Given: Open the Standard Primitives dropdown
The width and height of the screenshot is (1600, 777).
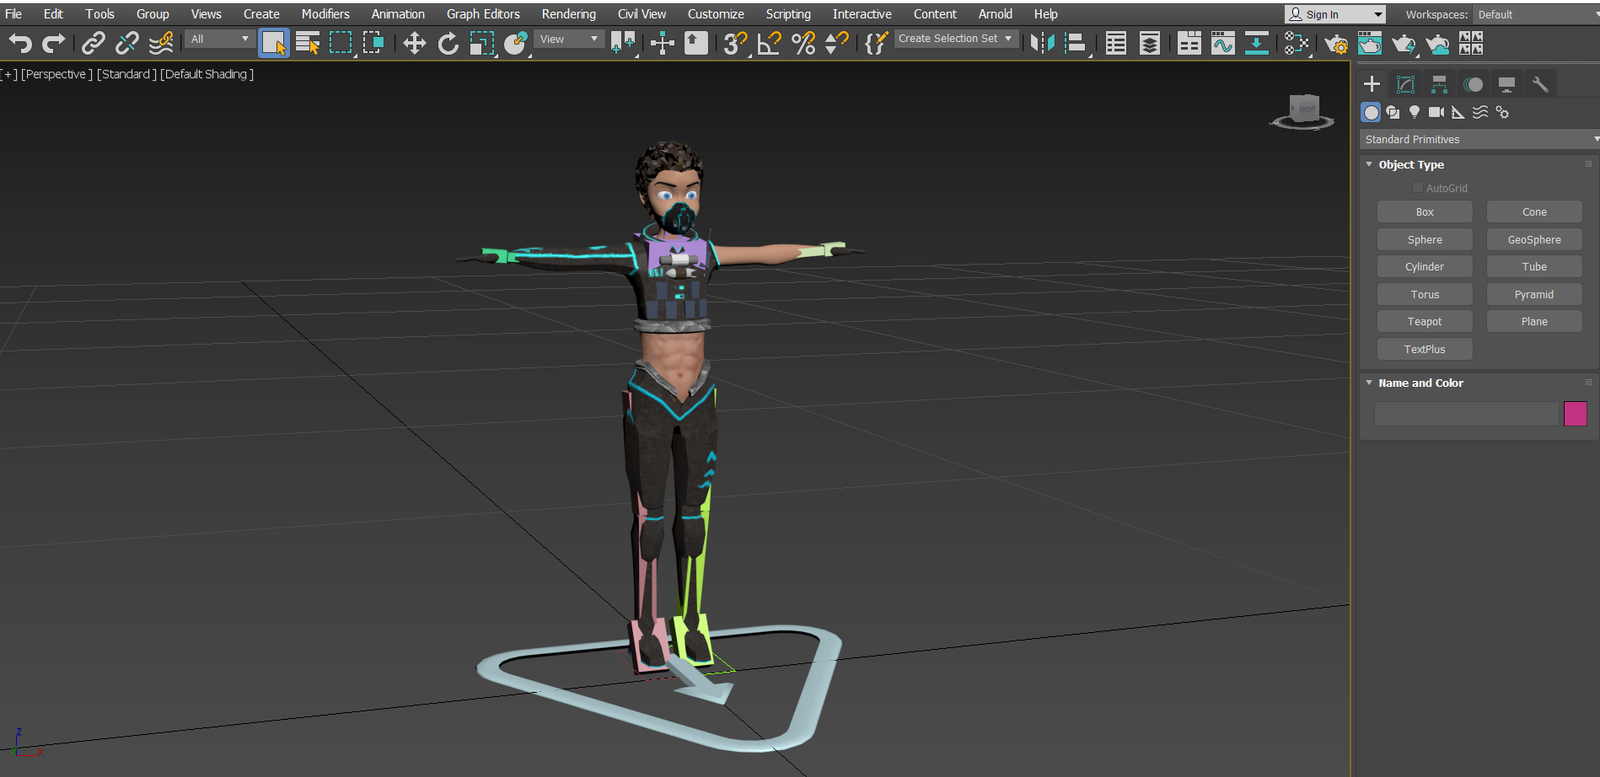Looking at the screenshot, I should tap(1479, 139).
